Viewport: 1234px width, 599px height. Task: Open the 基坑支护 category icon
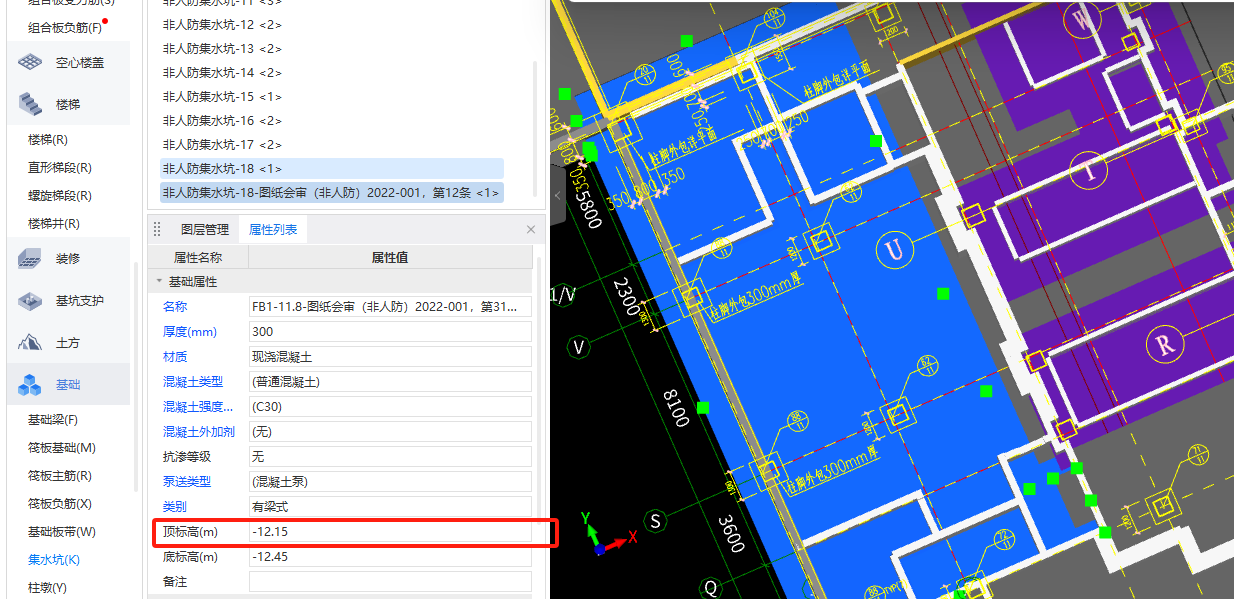[29, 301]
